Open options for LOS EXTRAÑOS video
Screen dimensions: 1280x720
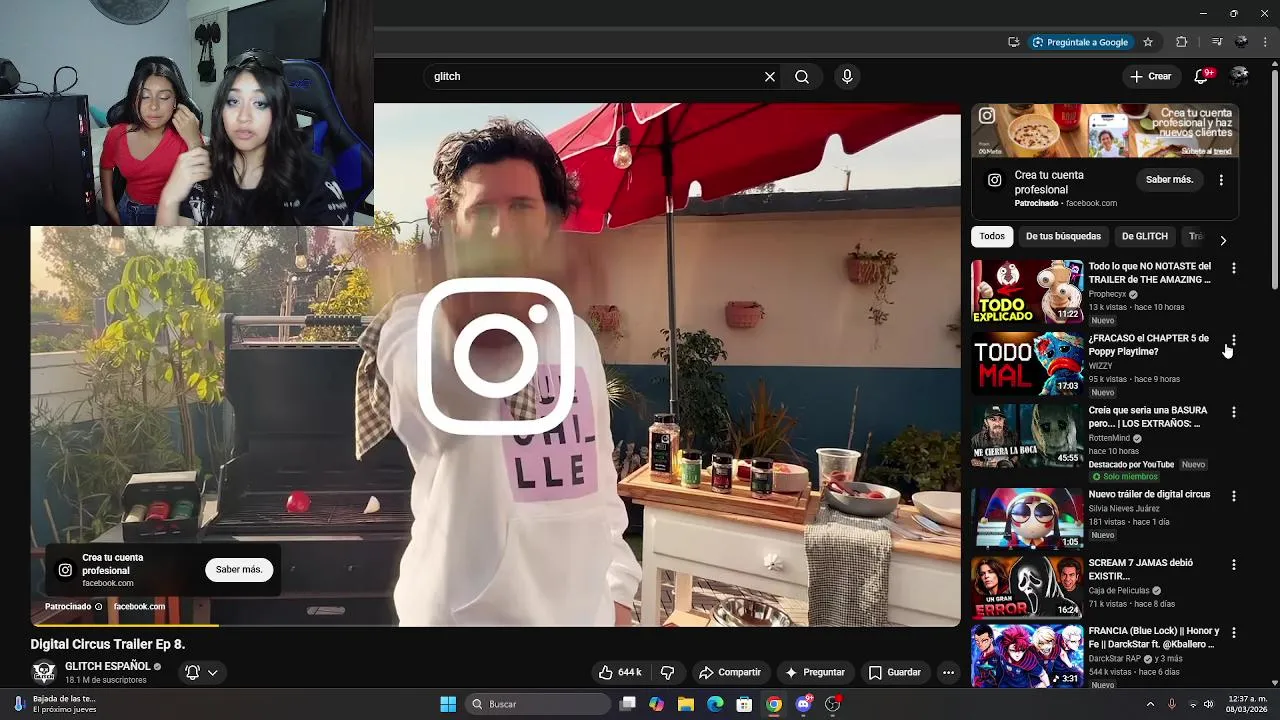1234,412
